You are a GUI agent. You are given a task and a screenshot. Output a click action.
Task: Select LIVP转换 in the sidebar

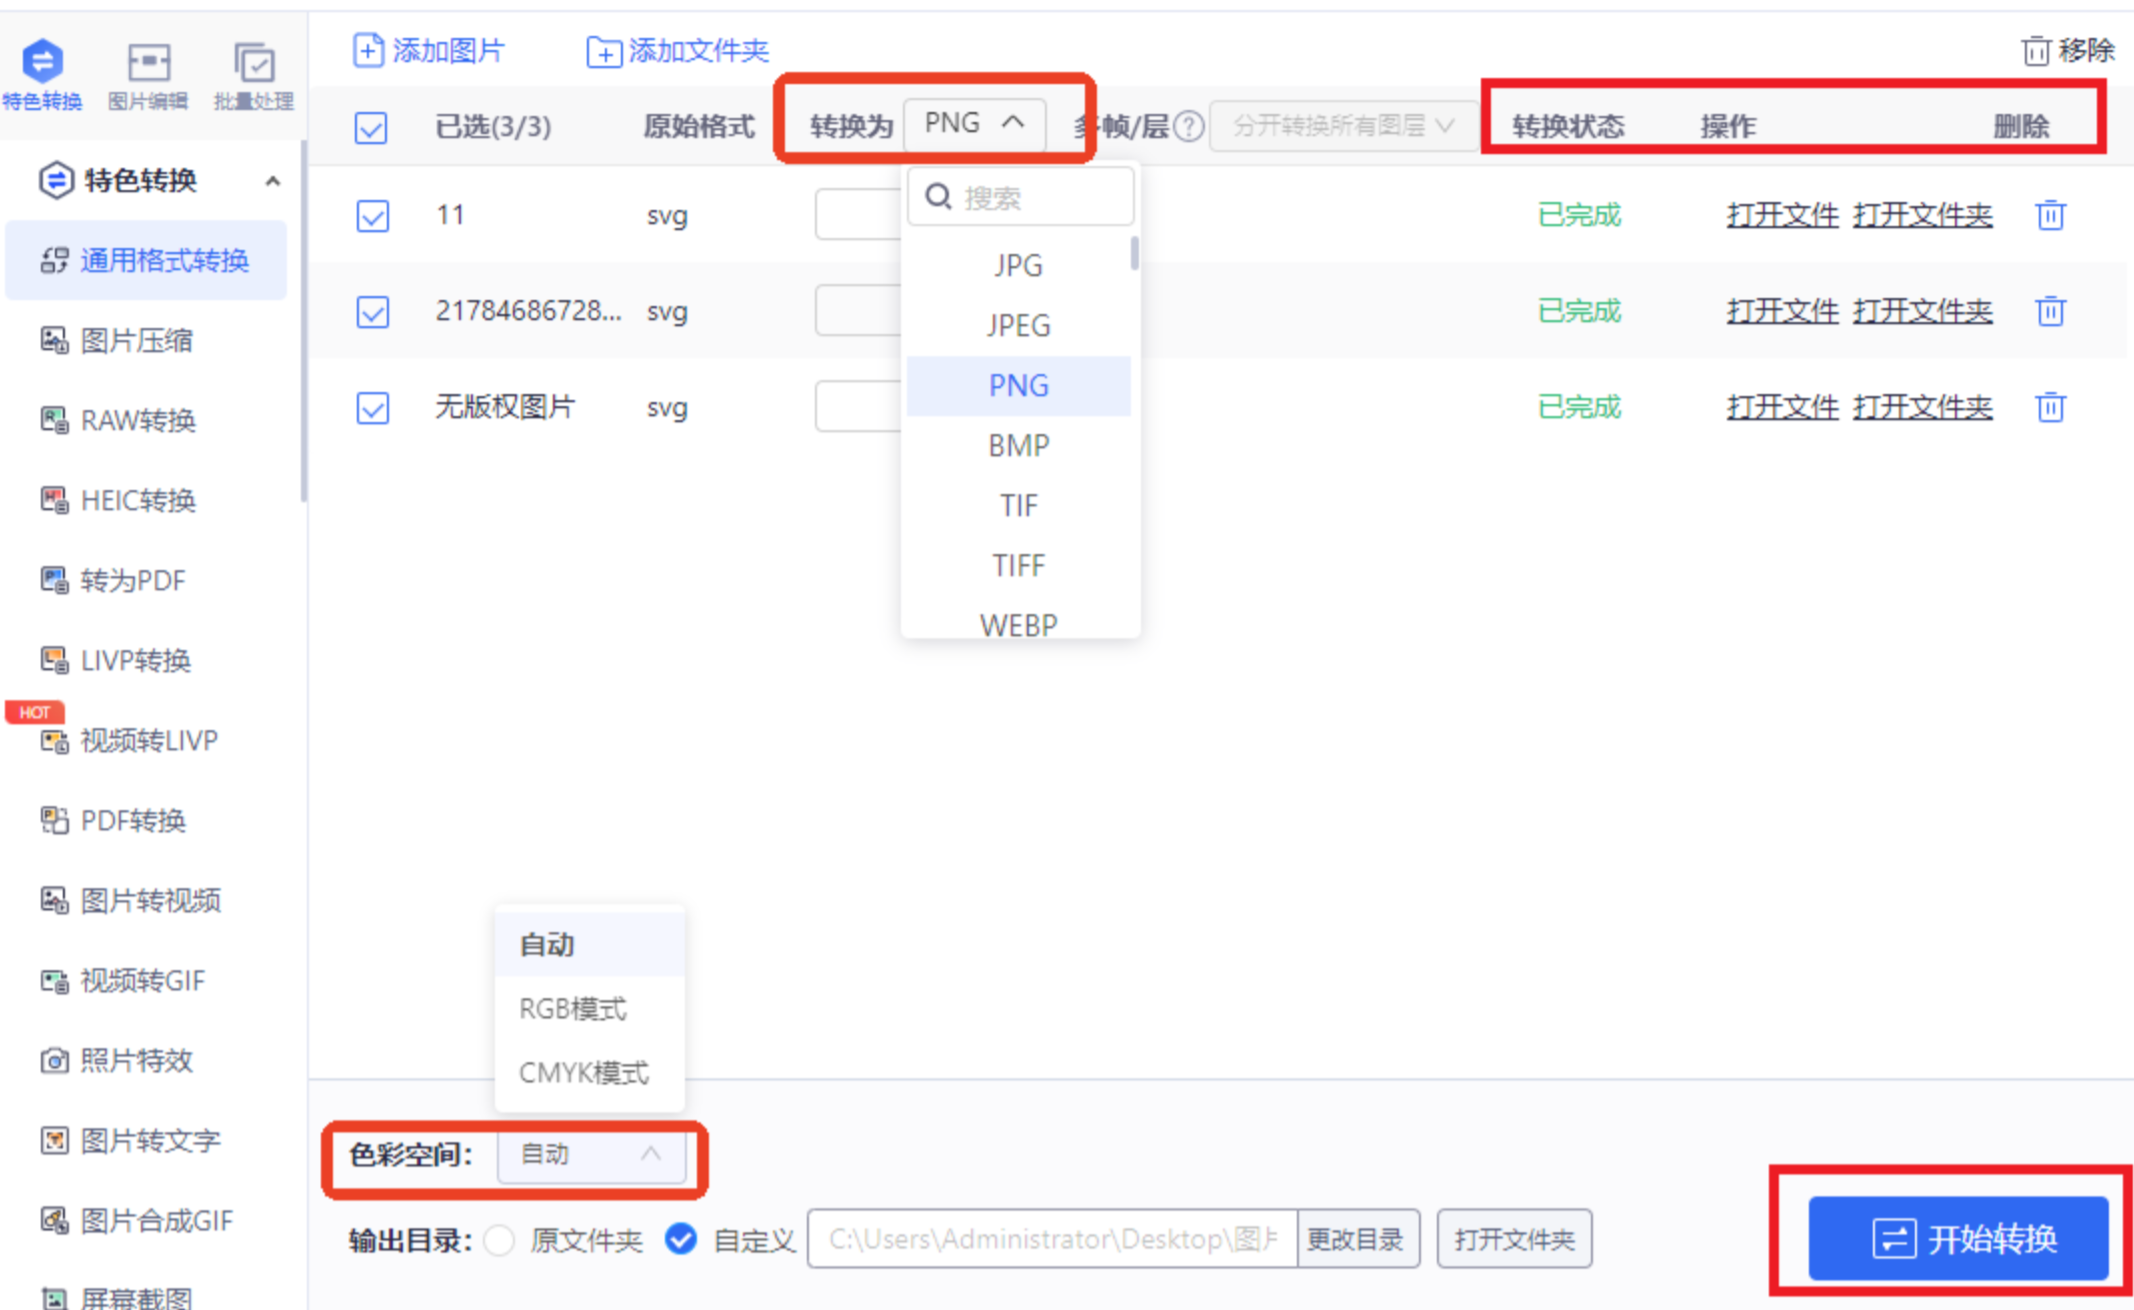coord(146,661)
